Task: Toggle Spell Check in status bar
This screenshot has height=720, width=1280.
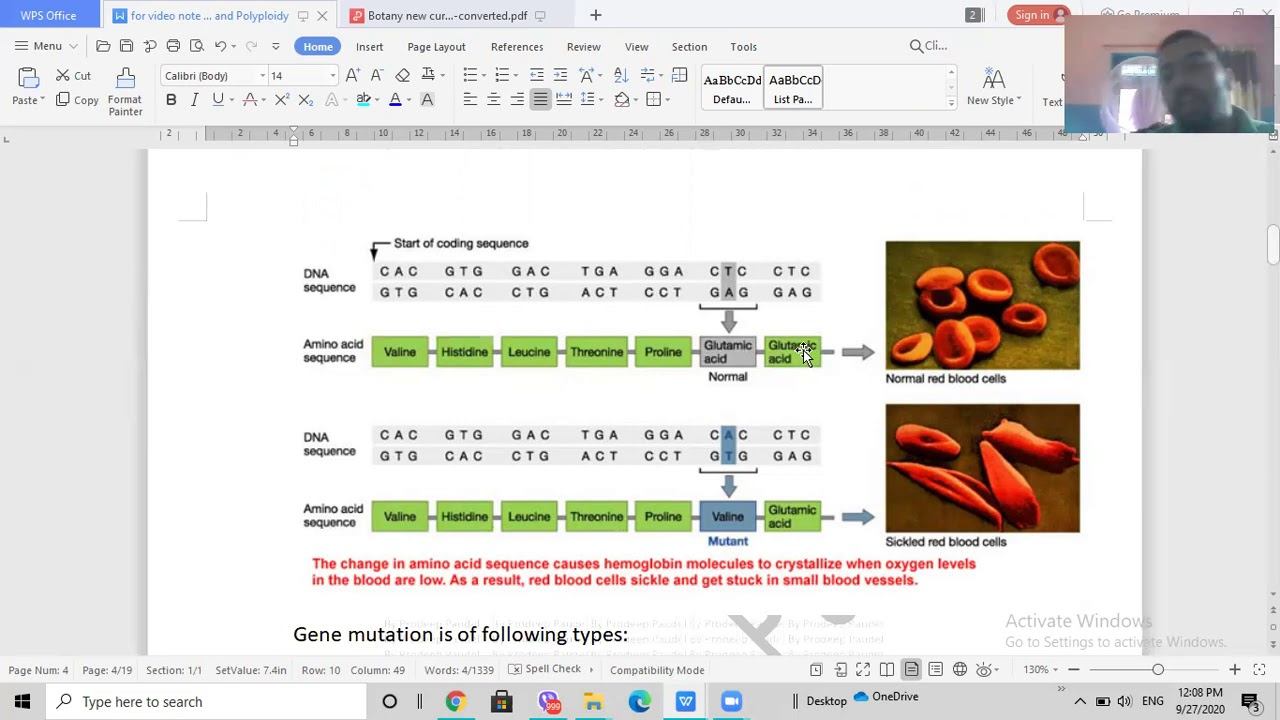Action: coord(545,669)
